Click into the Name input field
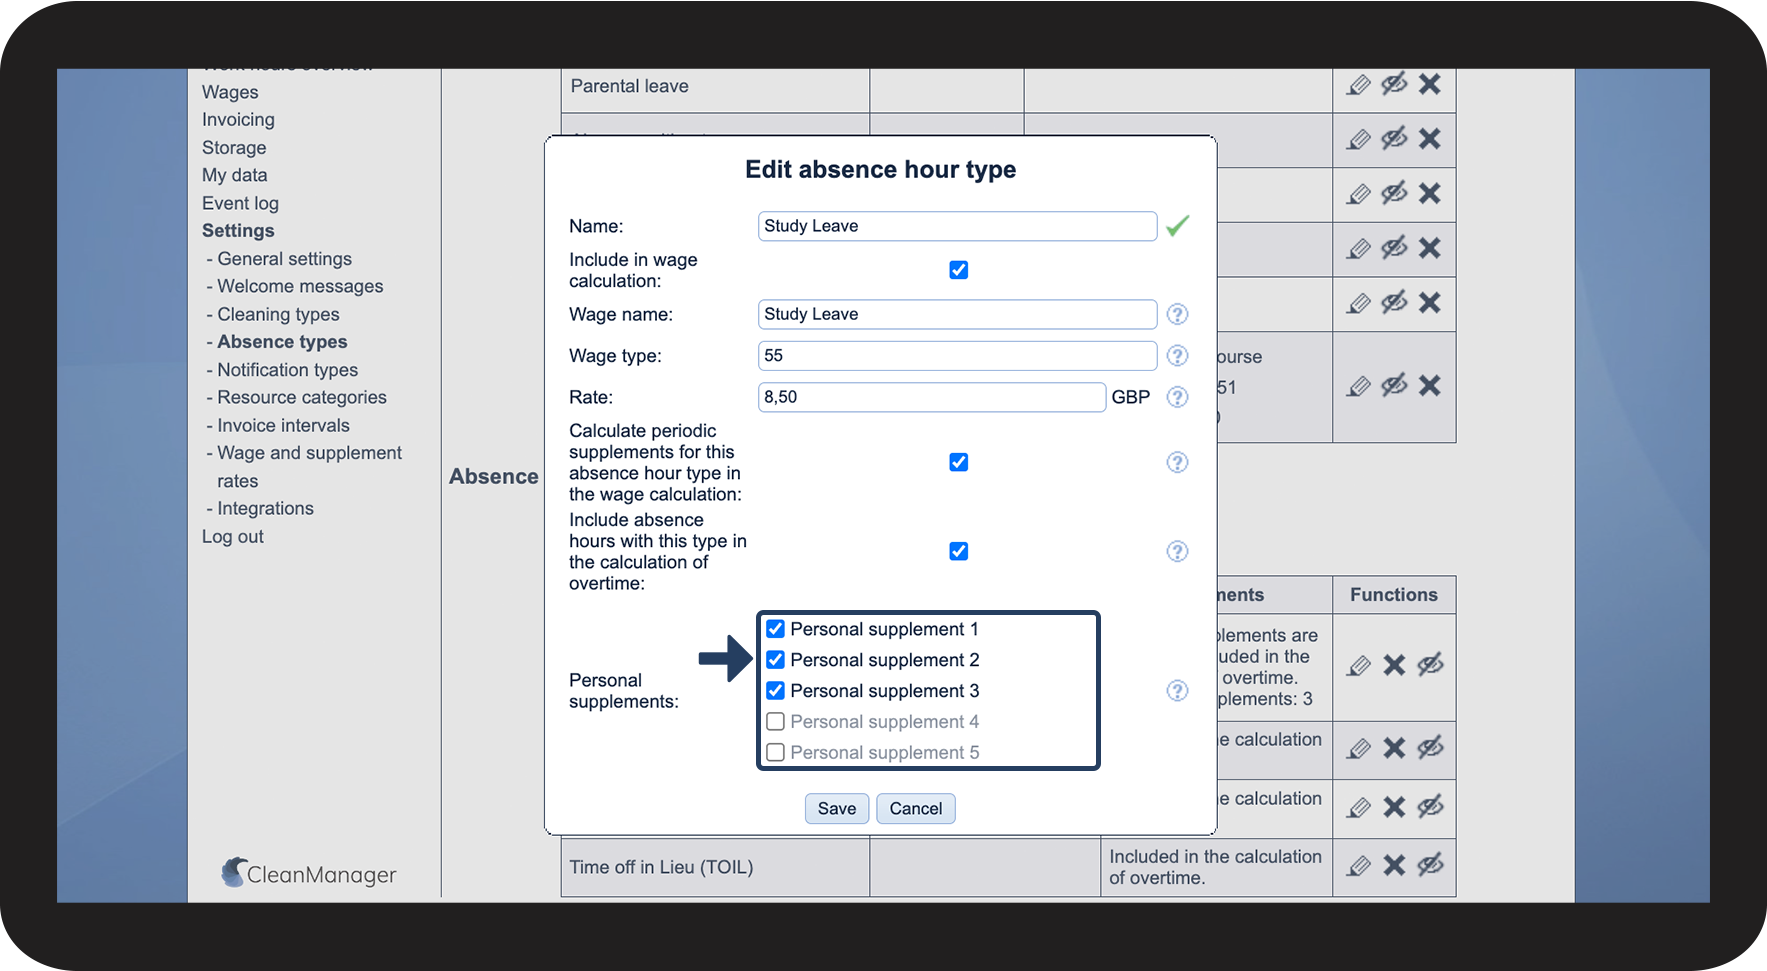Image resolution: width=1767 pixels, height=971 pixels. pyautogui.click(x=956, y=226)
